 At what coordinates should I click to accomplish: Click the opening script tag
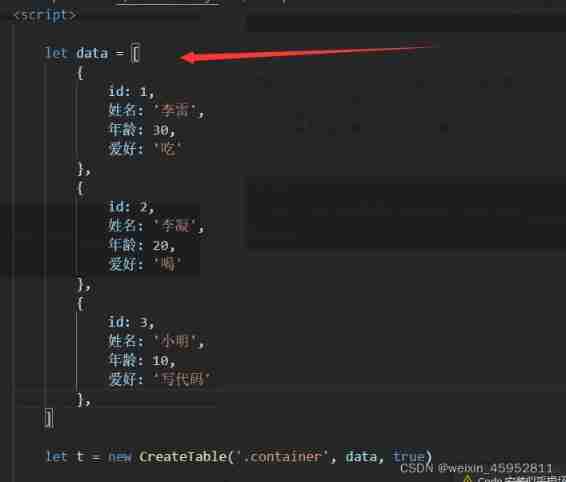[44, 15]
